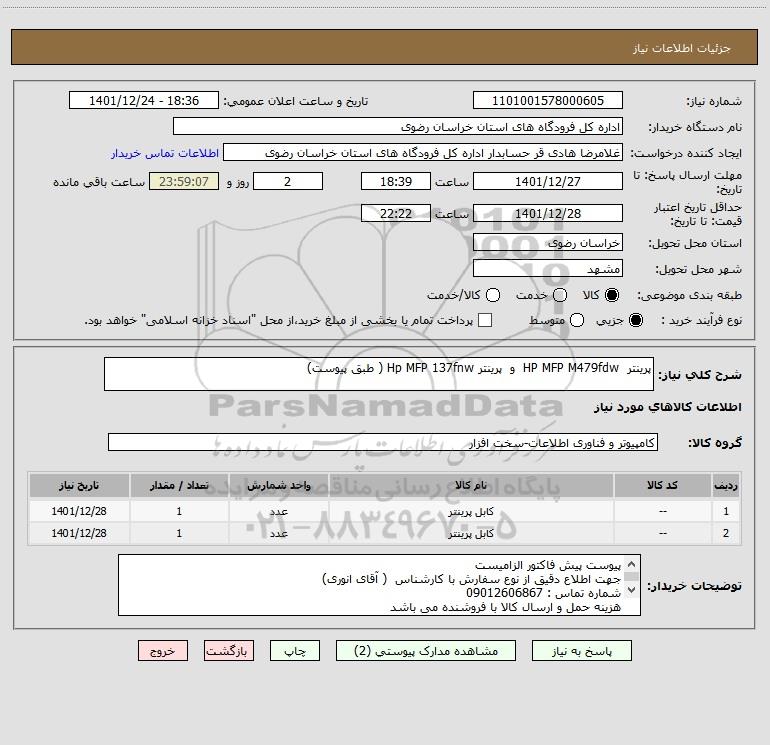Click the واحد شمارش column header
The width and height of the screenshot is (770, 745).
pos(278,486)
